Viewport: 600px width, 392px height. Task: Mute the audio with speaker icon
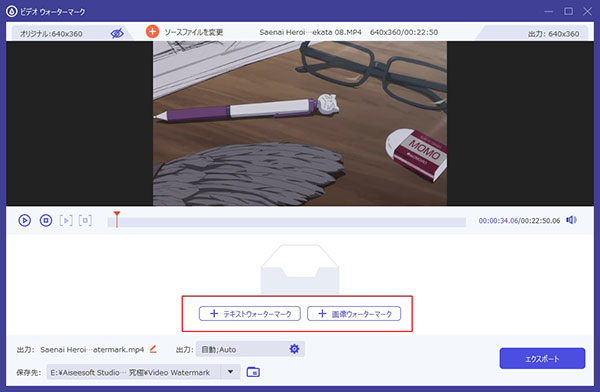571,220
